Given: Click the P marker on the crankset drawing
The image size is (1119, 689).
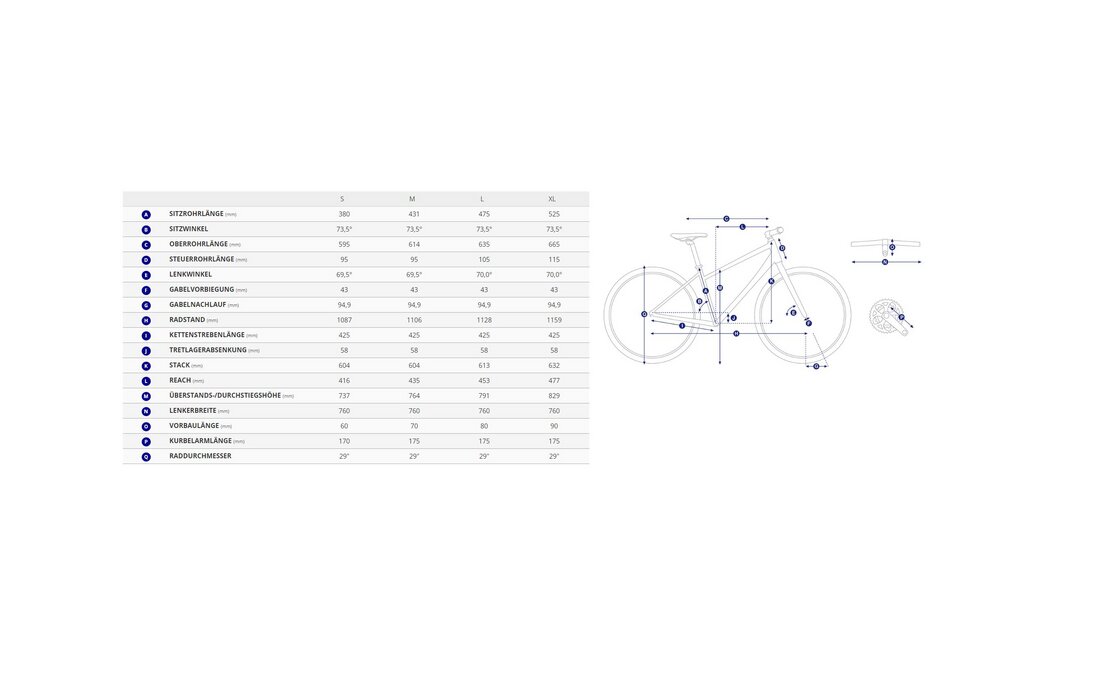Looking at the screenshot, I should (x=901, y=317).
